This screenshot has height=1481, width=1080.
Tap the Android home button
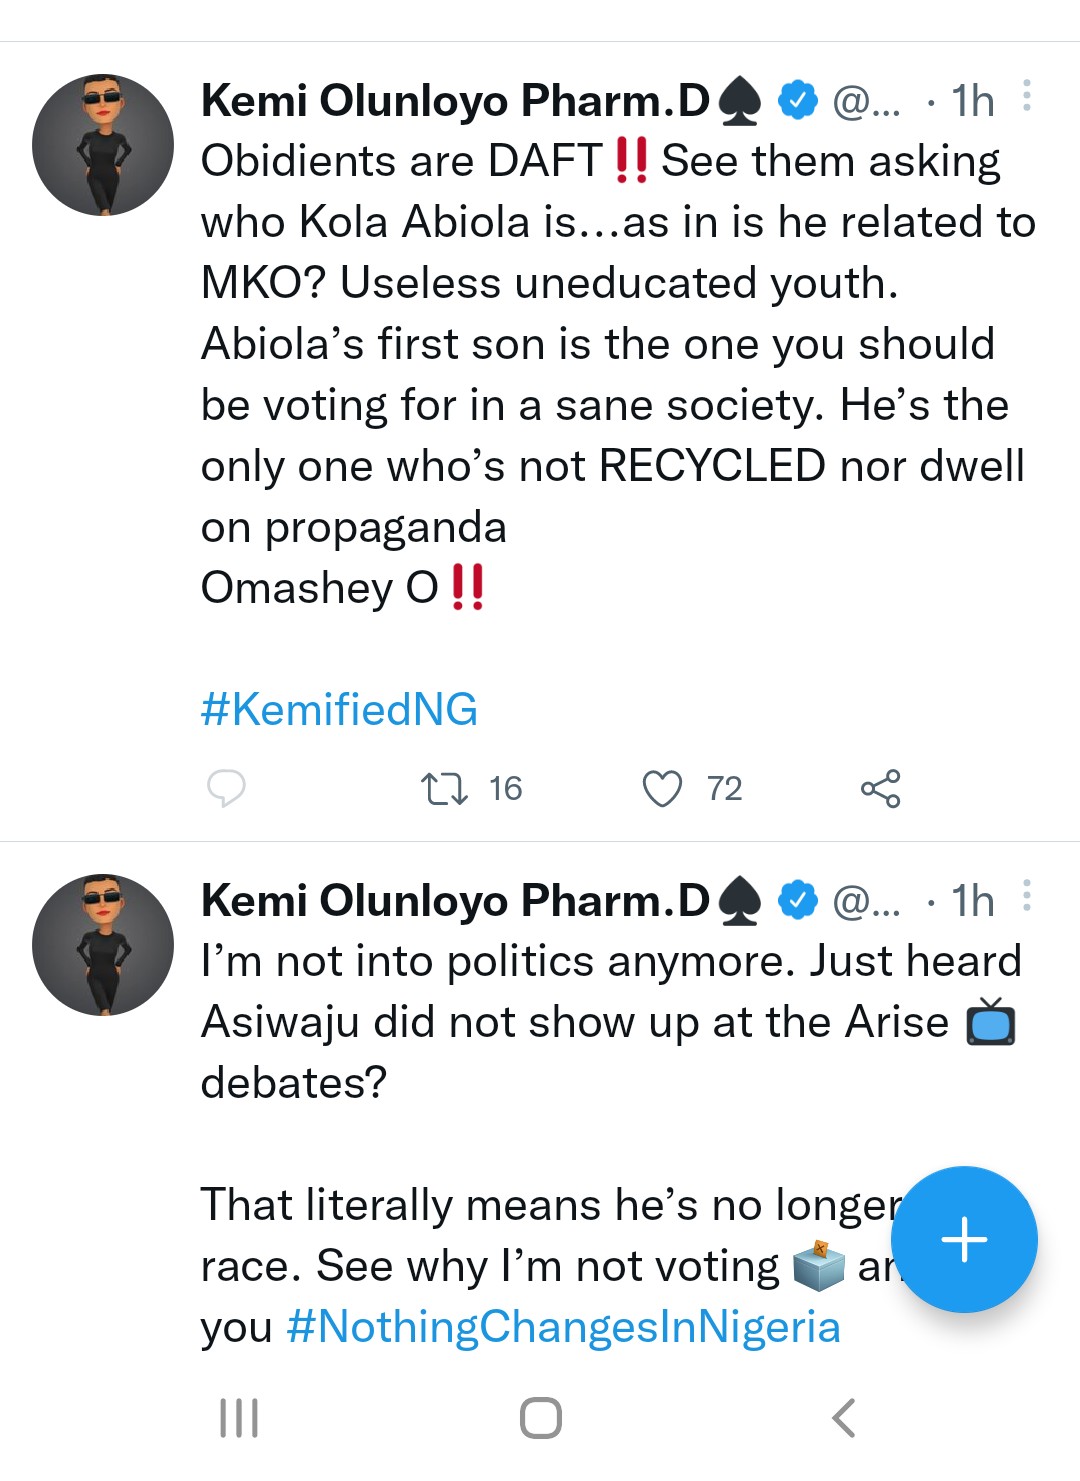541,1418
